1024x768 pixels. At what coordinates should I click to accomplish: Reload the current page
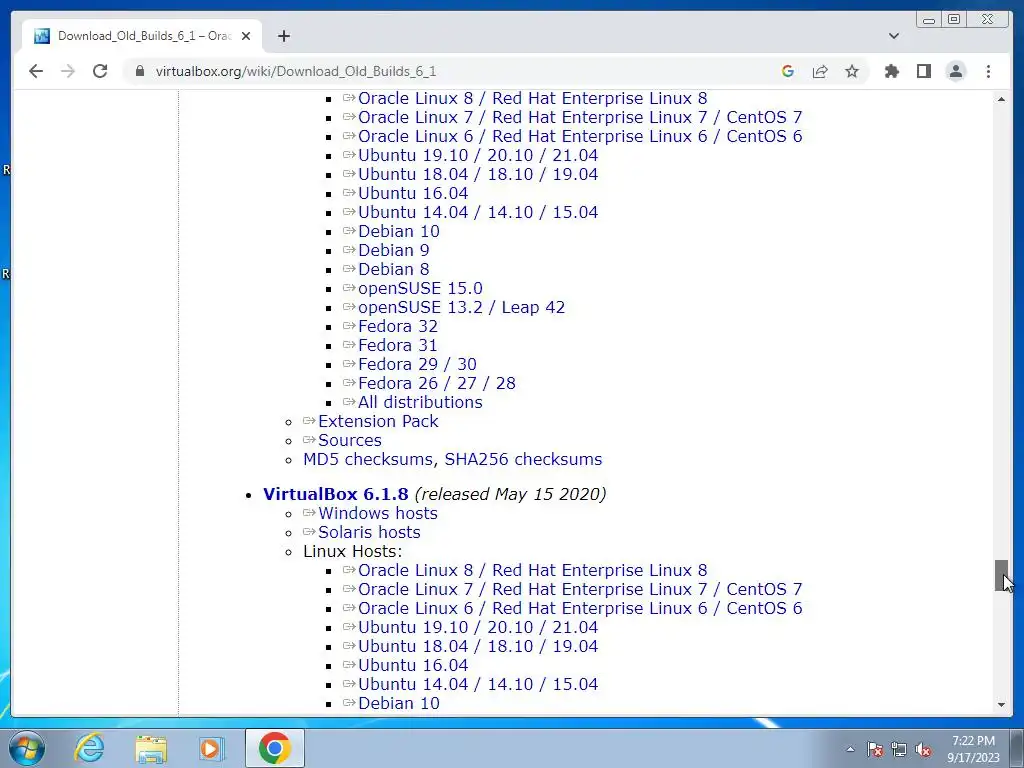coord(100,71)
